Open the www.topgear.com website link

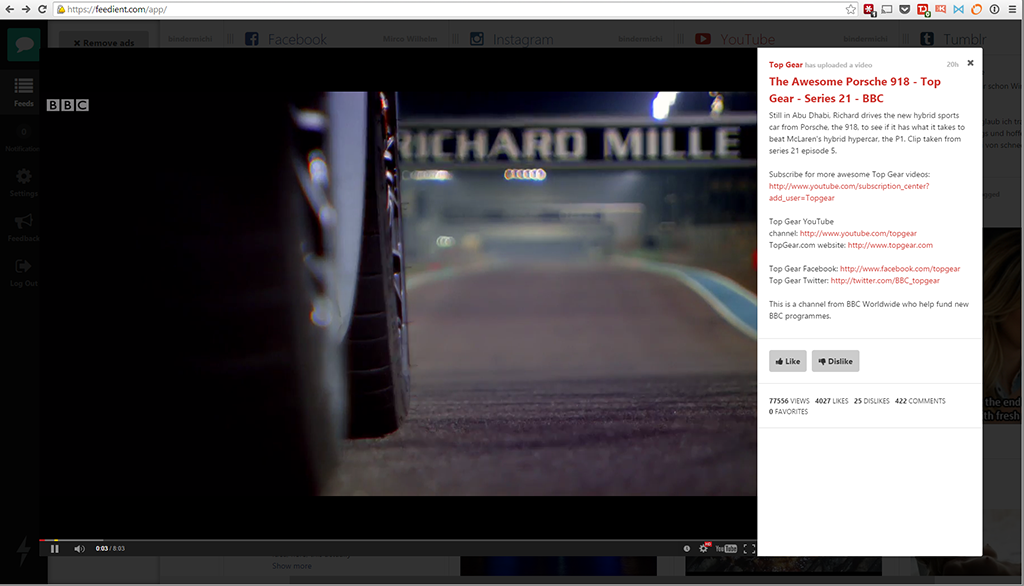890,245
